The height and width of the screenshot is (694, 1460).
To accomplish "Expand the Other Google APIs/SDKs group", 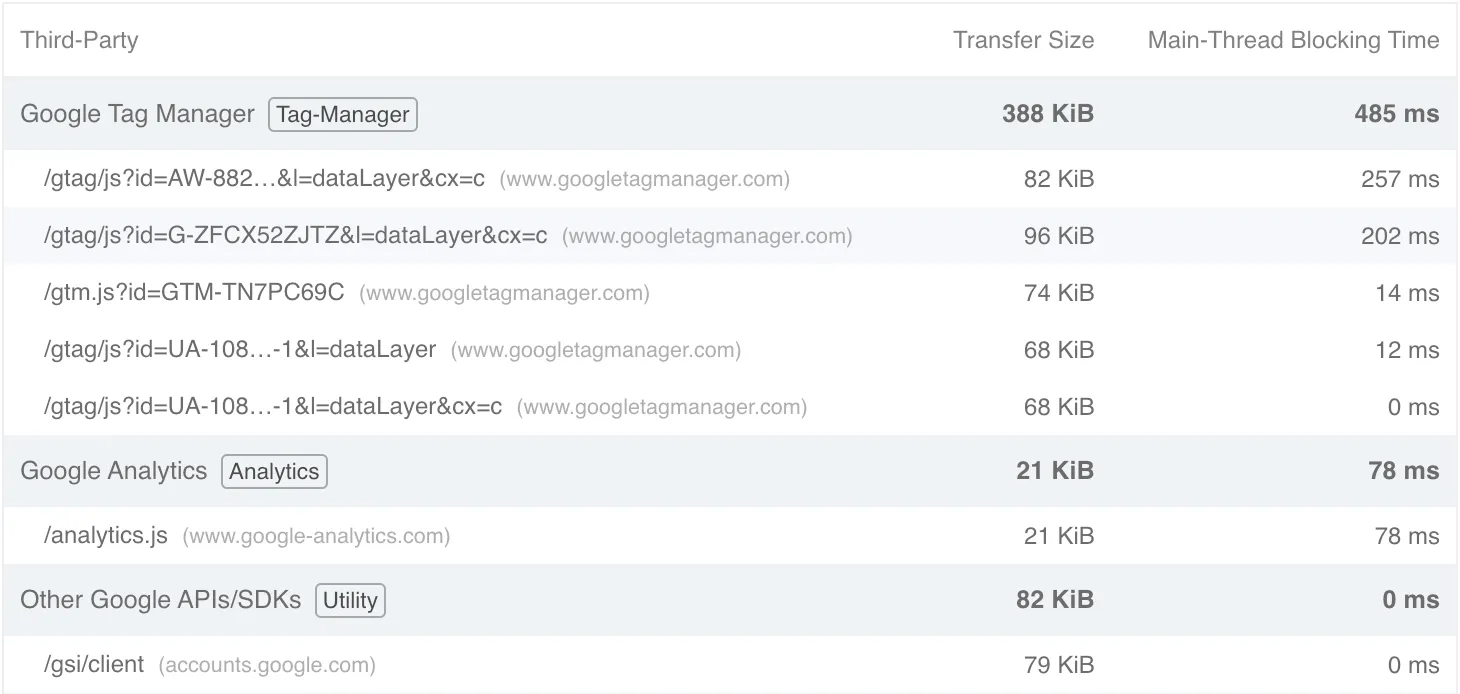I will click(x=160, y=600).
